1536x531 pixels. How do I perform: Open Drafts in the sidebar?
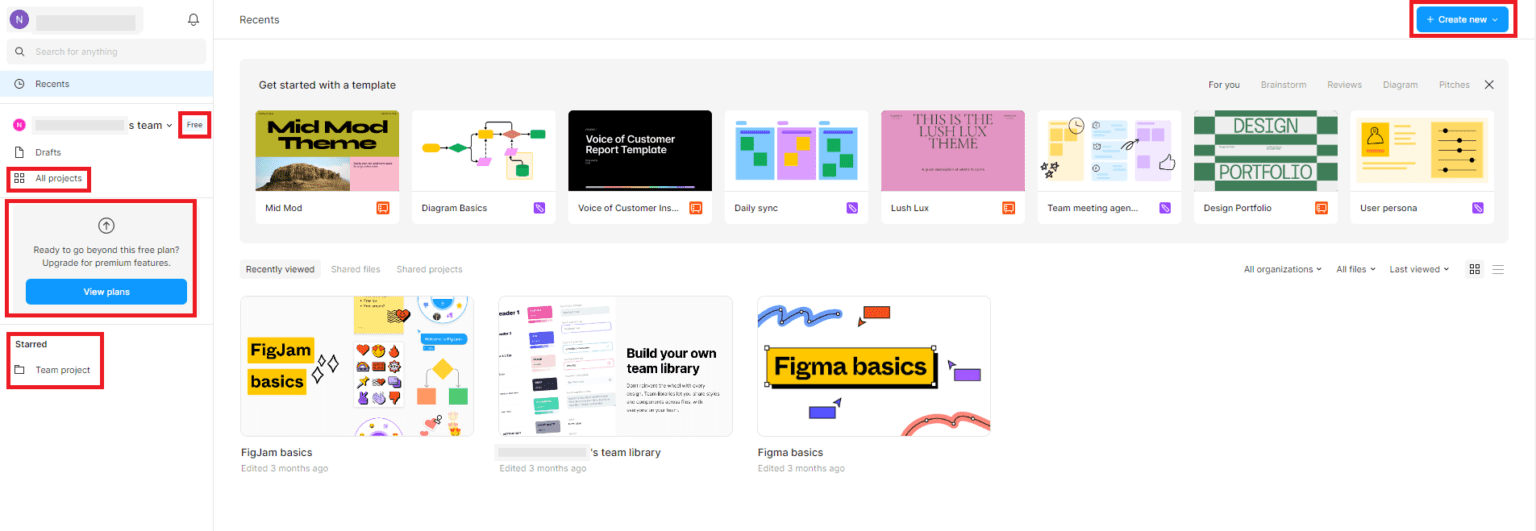(x=106, y=152)
